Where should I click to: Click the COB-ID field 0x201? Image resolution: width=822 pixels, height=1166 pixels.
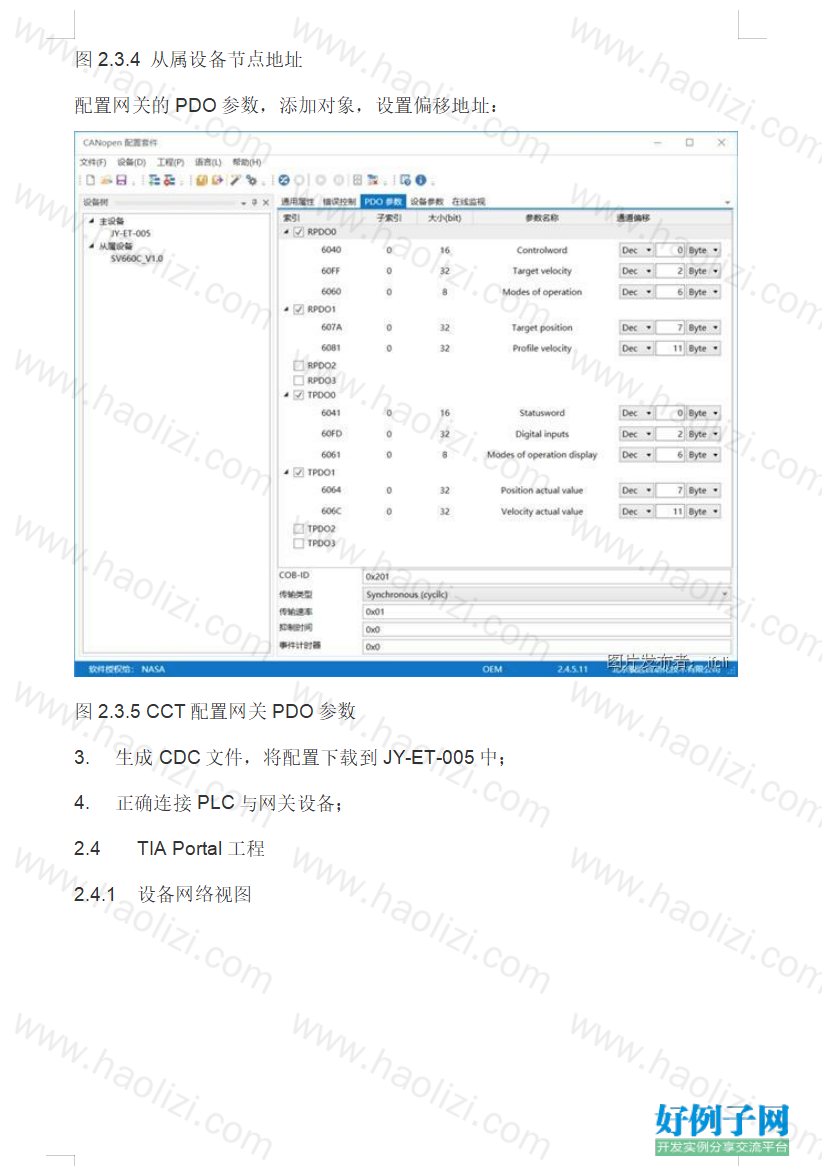(547, 576)
